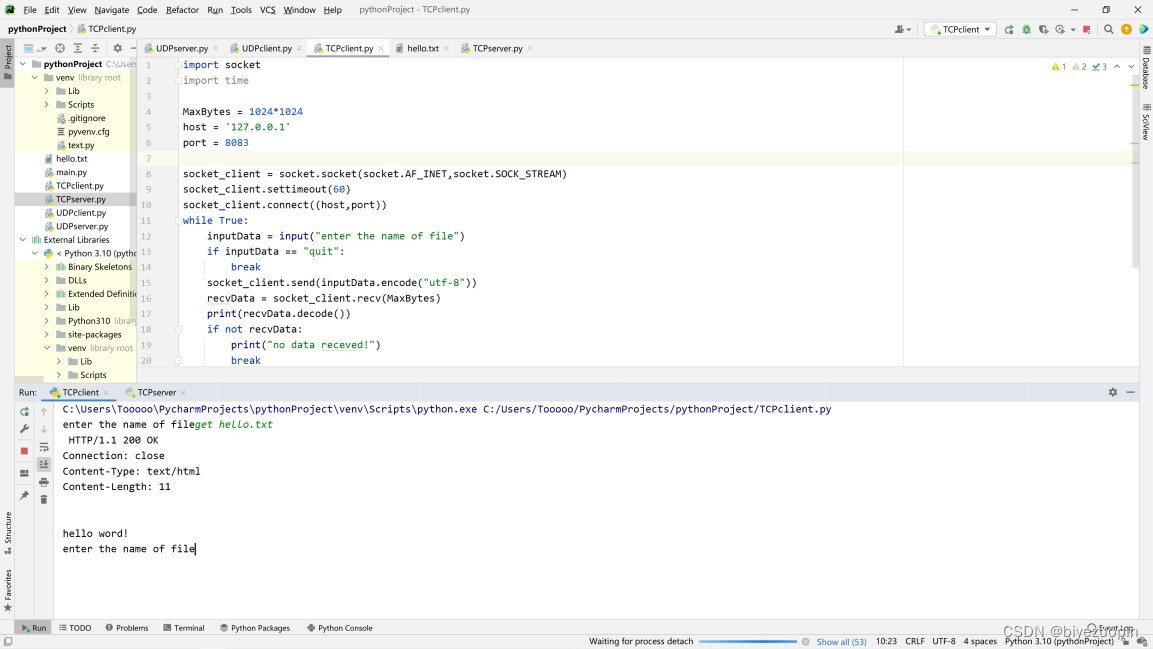Screen dimensions: 1153x649
Task: Collapse the External Libraries tree node
Action: [x=23, y=240]
